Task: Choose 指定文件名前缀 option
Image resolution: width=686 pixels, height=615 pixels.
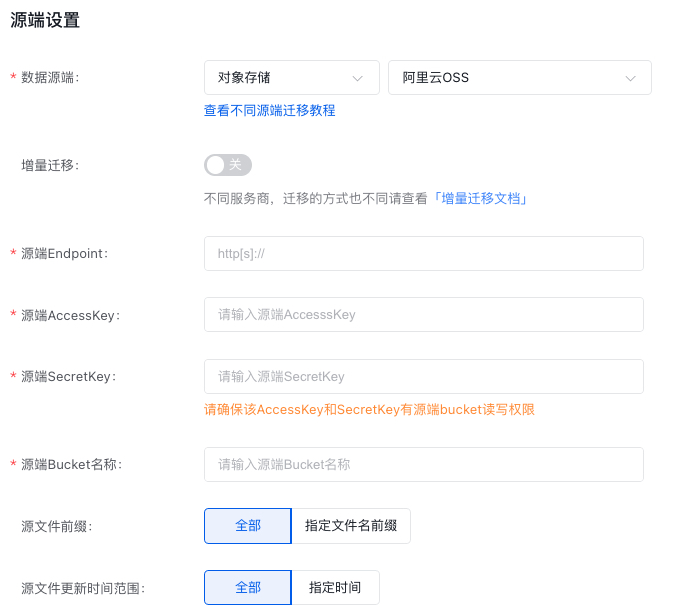Action: 351,526
